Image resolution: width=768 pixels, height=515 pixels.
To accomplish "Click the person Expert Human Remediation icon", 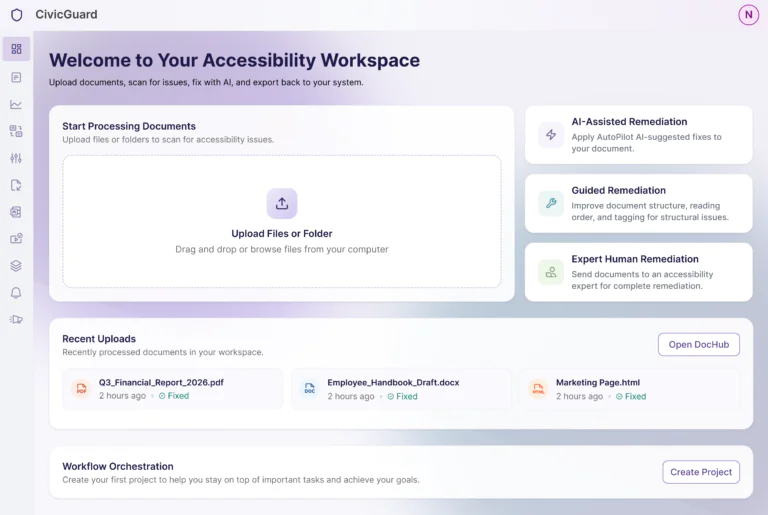I will (x=551, y=272).
